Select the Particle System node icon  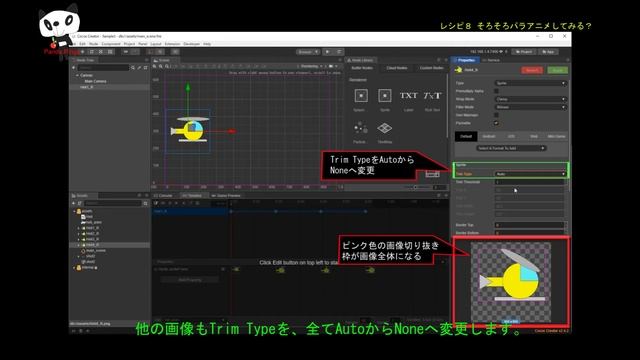(x=361, y=128)
